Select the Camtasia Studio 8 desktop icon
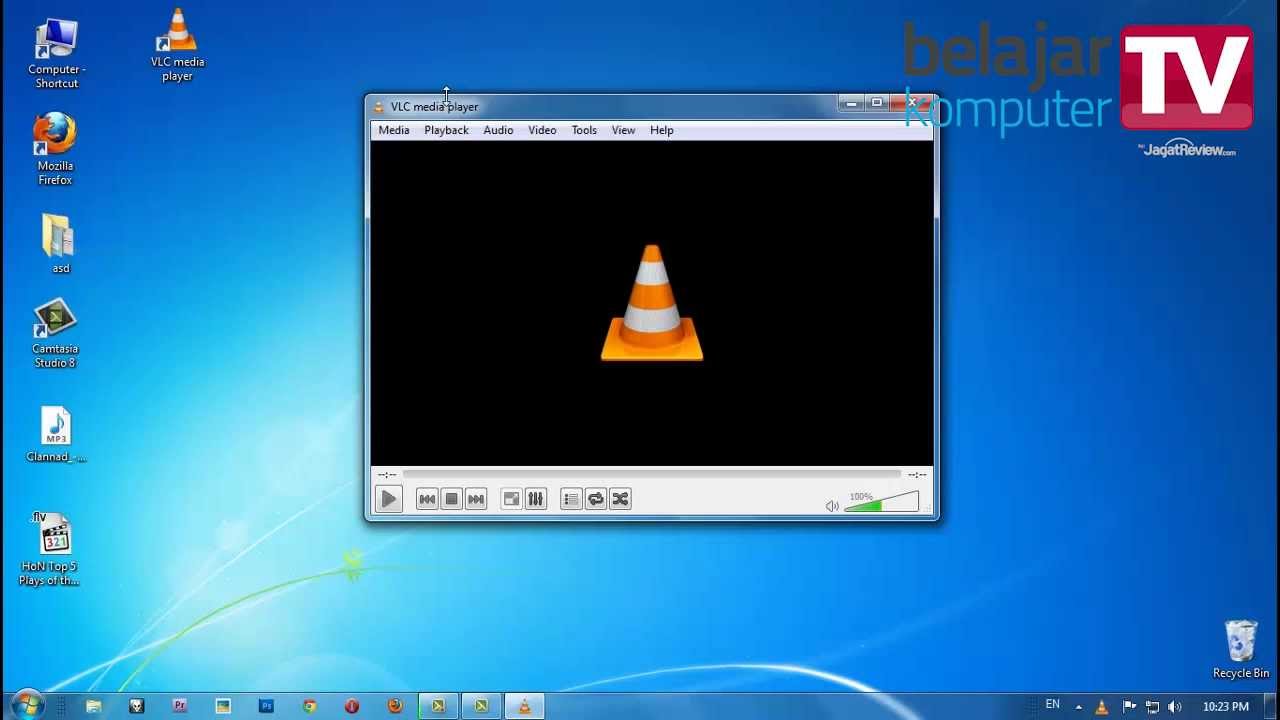Screen dimensions: 1280x720 tap(55, 334)
